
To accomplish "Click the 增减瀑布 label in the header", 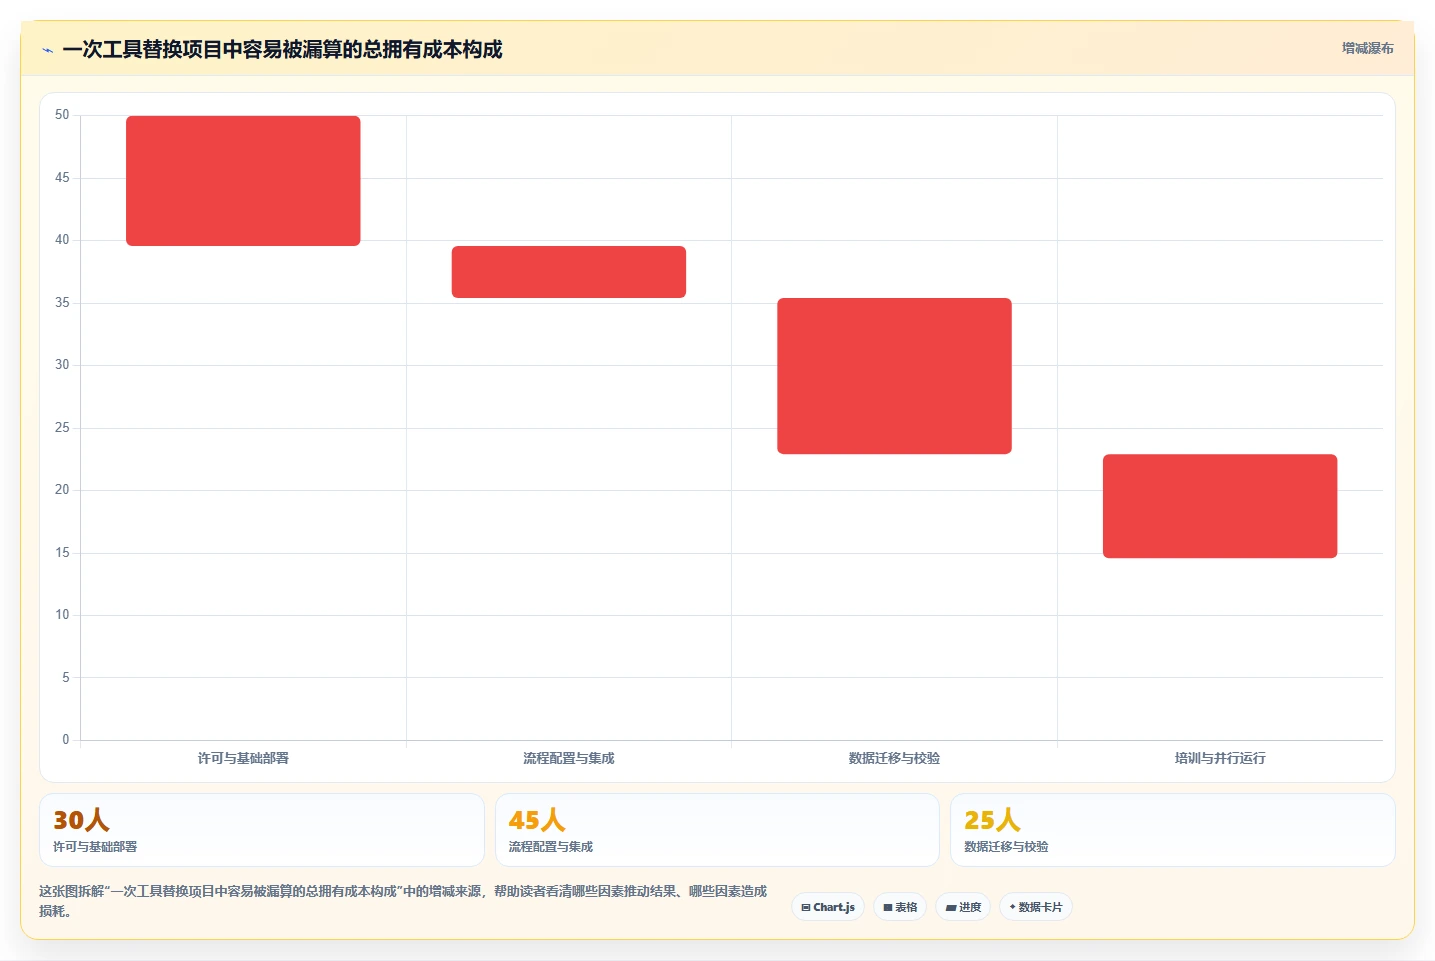I will tap(1367, 48).
